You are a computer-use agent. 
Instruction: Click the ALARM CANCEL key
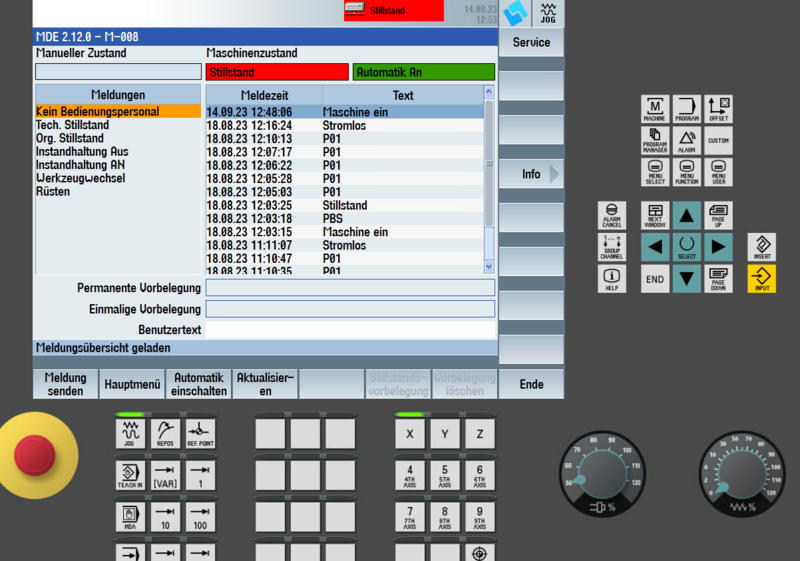611,215
